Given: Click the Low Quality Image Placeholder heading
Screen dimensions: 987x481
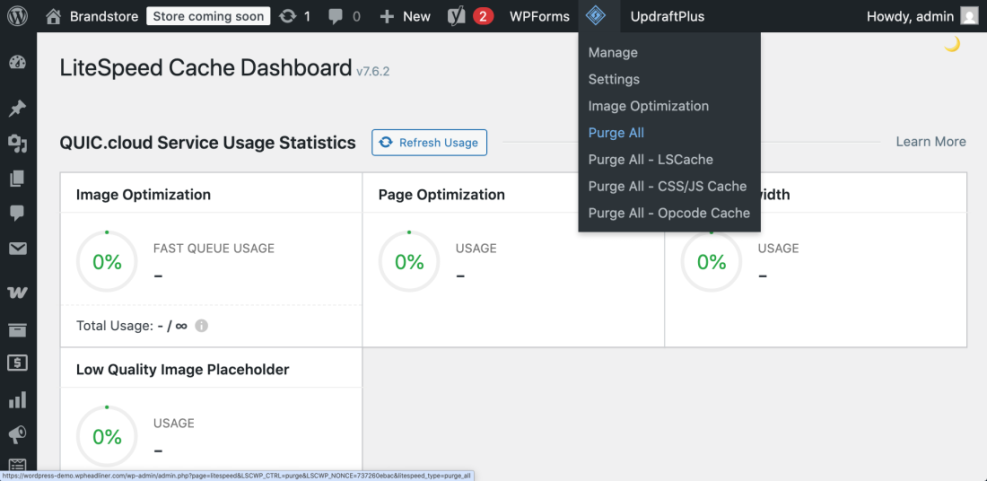Looking at the screenshot, I should tap(183, 370).
